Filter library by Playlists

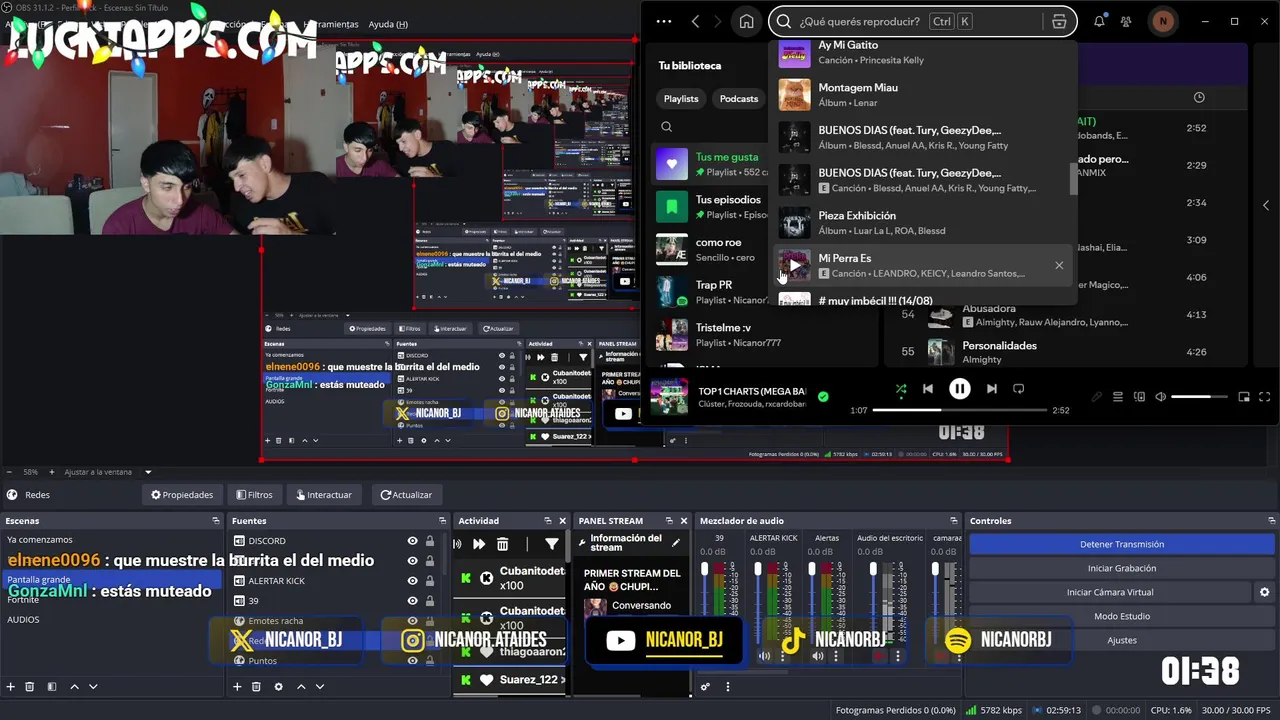point(681,99)
